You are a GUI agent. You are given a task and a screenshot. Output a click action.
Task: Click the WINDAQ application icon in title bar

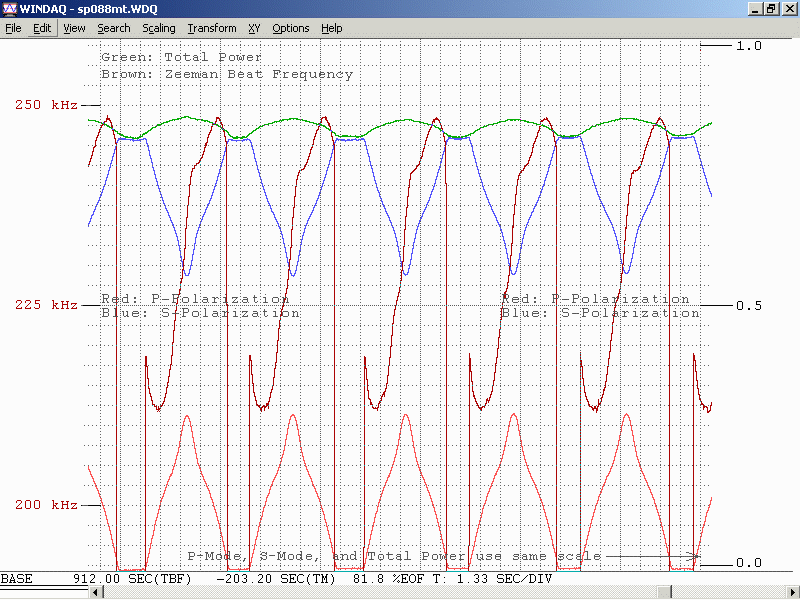pyautogui.click(x=10, y=8)
